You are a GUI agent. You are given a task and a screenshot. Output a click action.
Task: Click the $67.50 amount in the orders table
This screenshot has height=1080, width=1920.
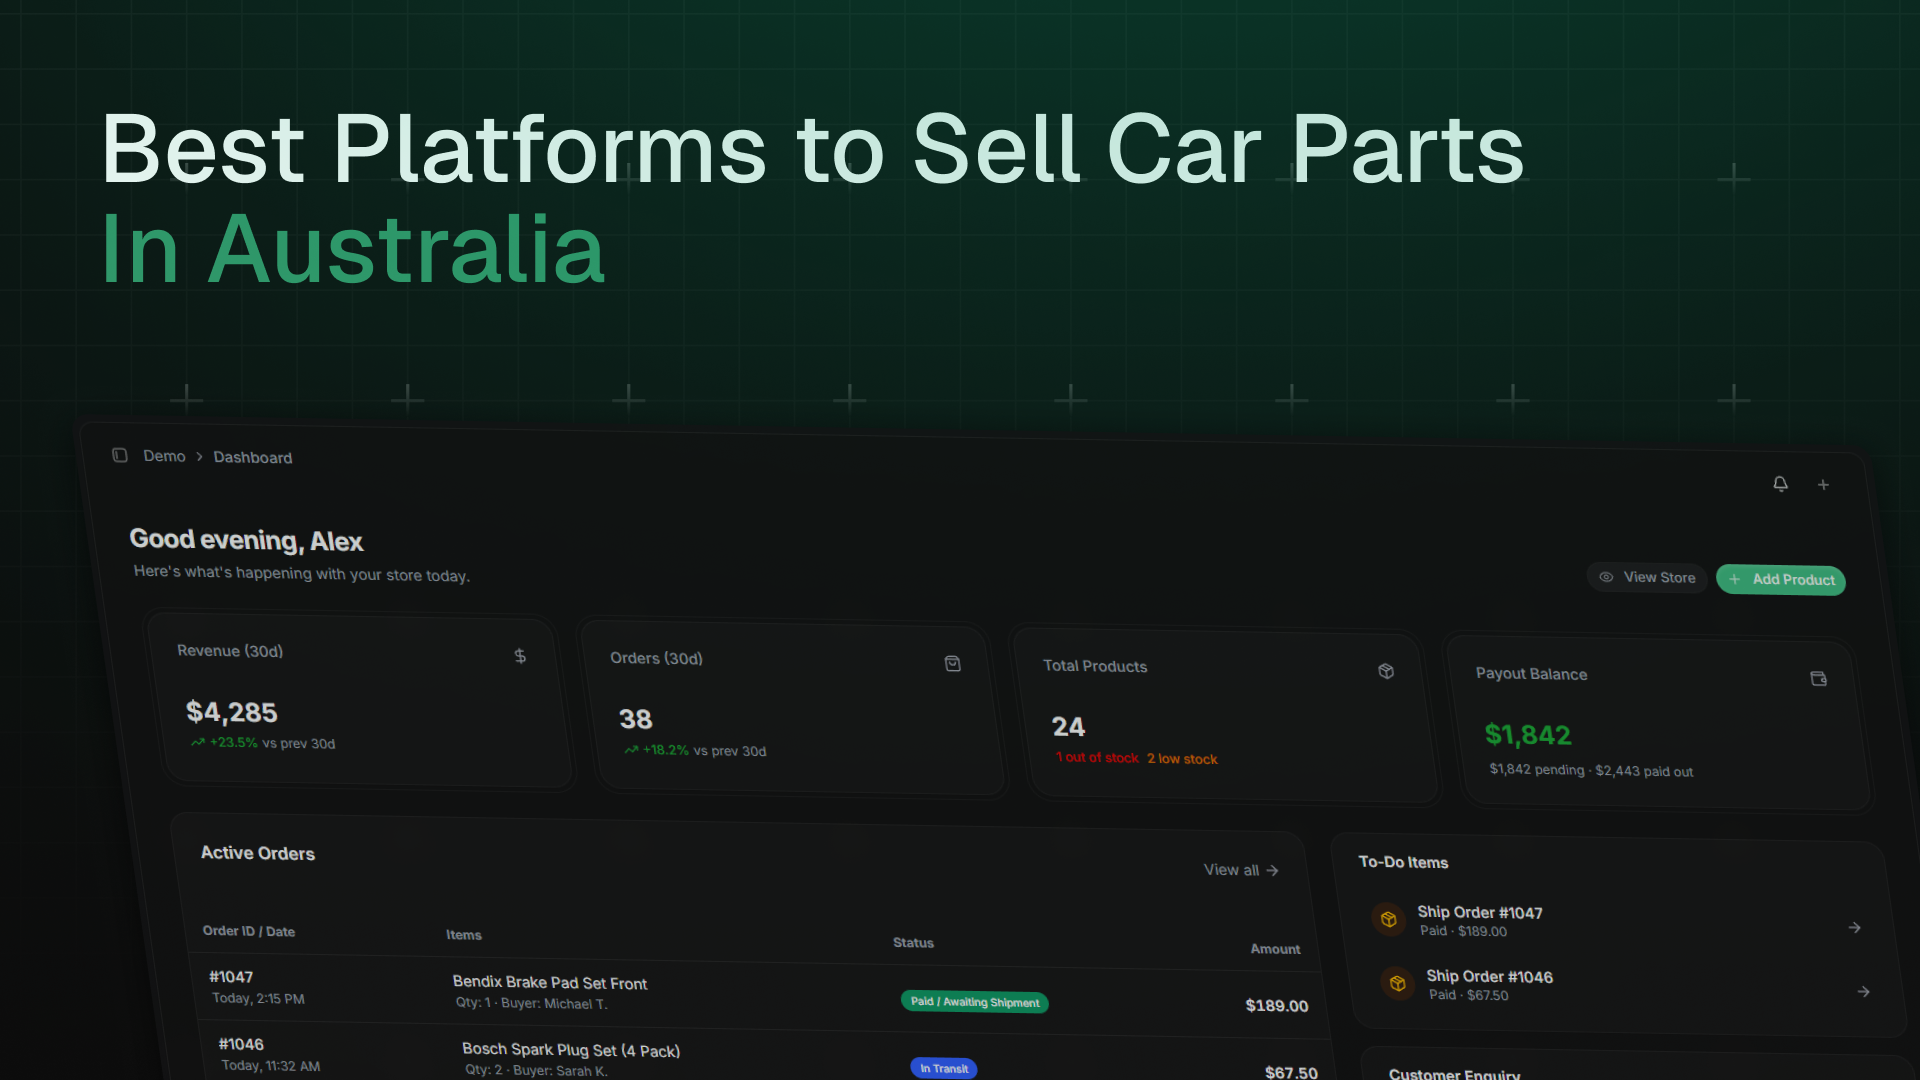[1291, 1072]
